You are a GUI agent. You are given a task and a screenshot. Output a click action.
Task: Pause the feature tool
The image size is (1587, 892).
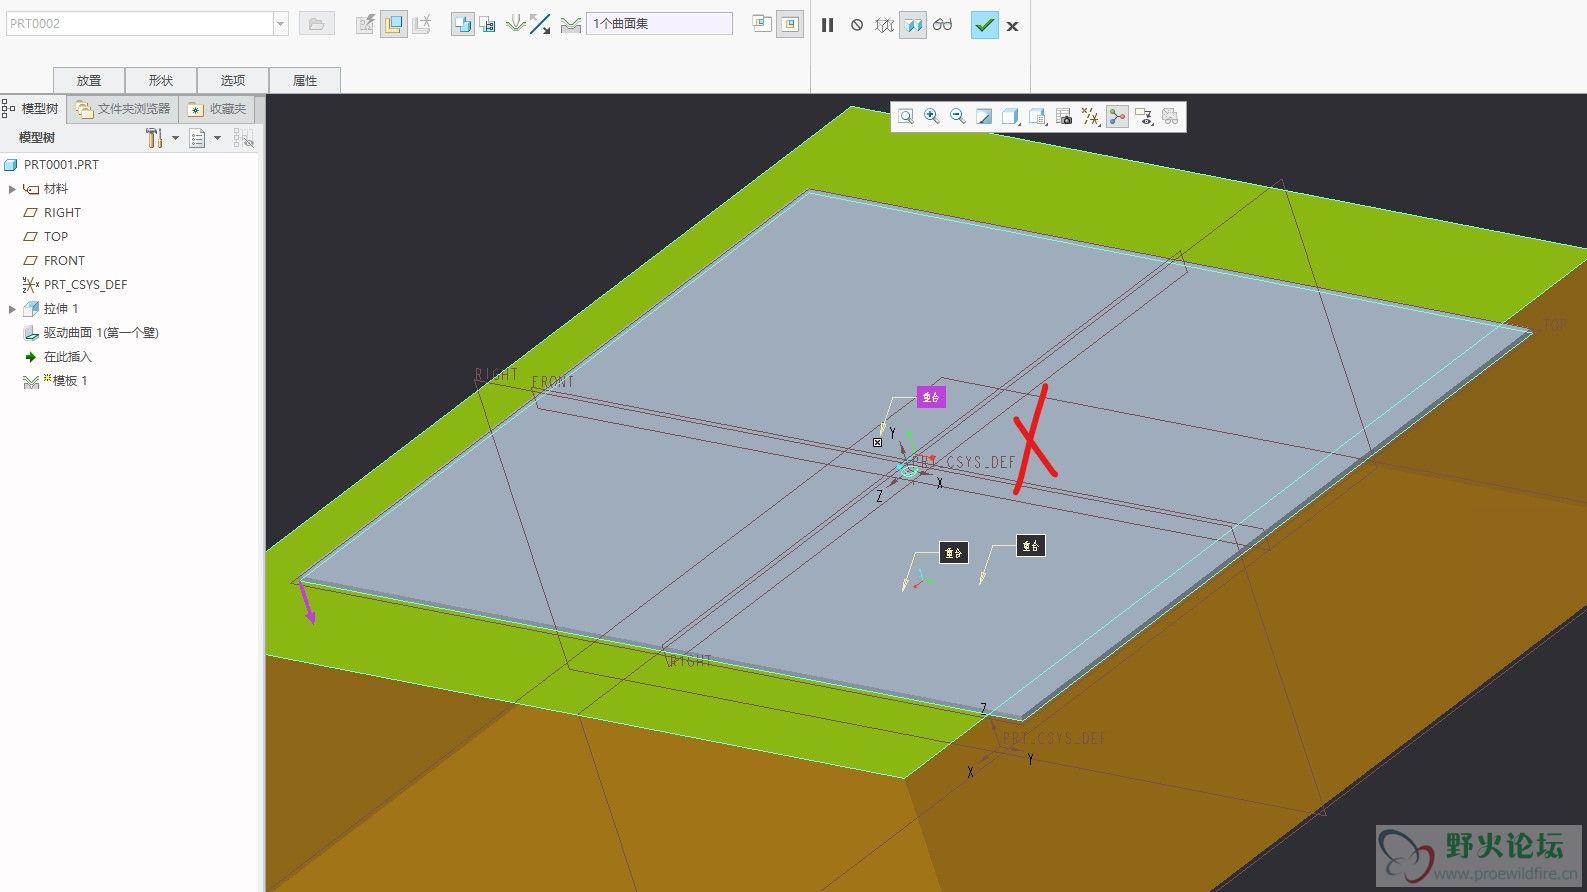click(827, 25)
